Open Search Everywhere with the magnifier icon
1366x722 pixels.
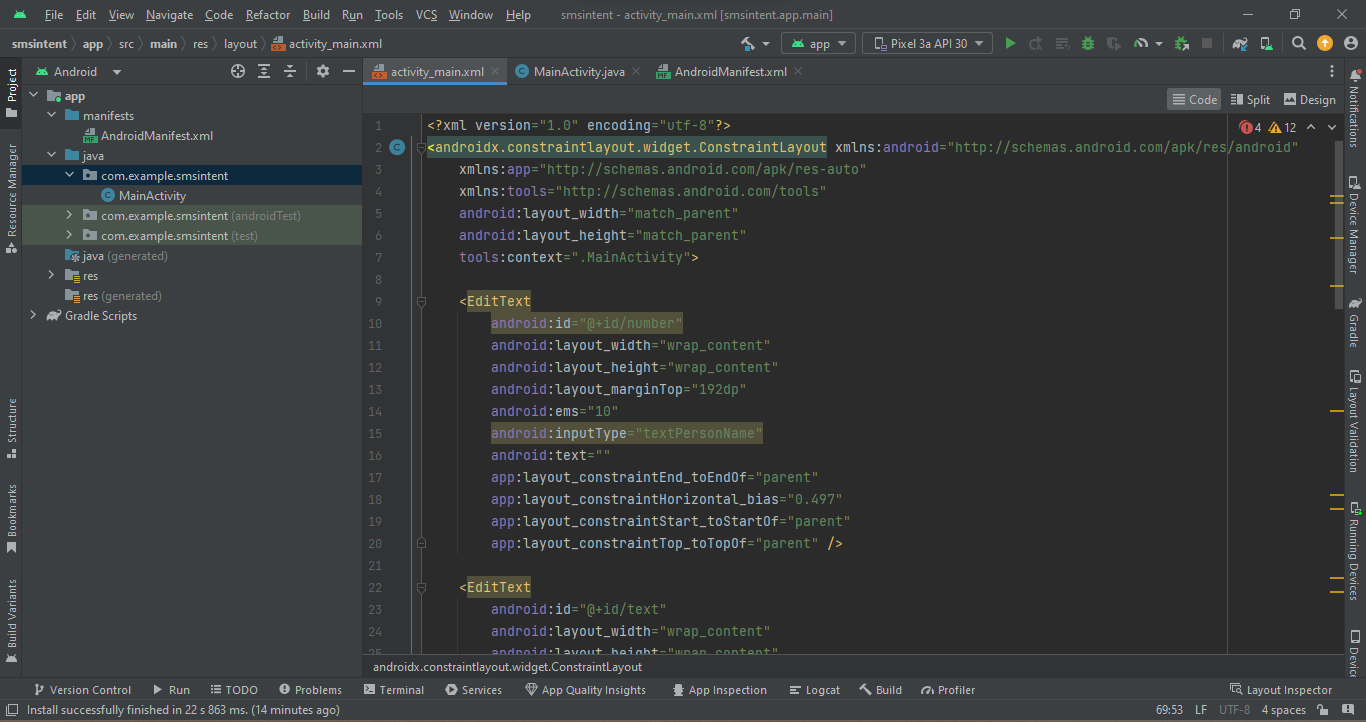point(1297,43)
